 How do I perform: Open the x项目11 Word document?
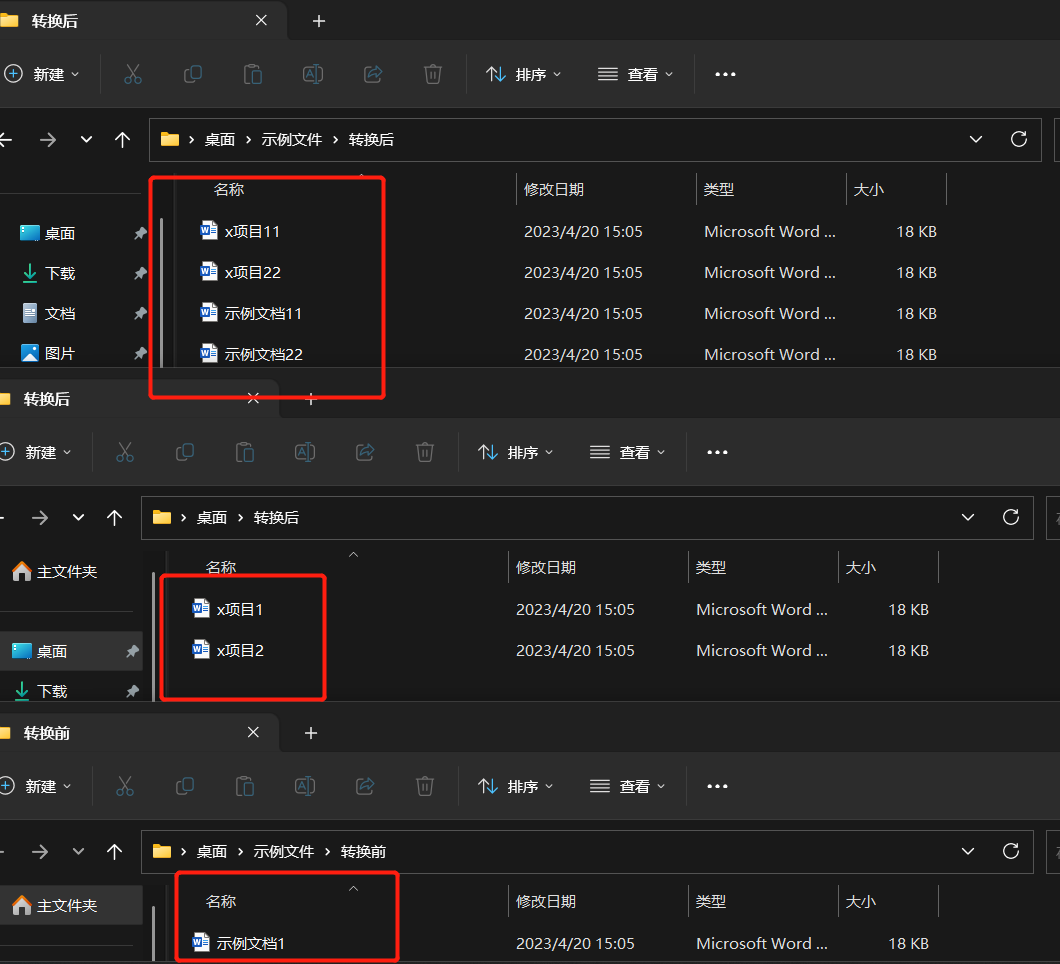coord(252,231)
